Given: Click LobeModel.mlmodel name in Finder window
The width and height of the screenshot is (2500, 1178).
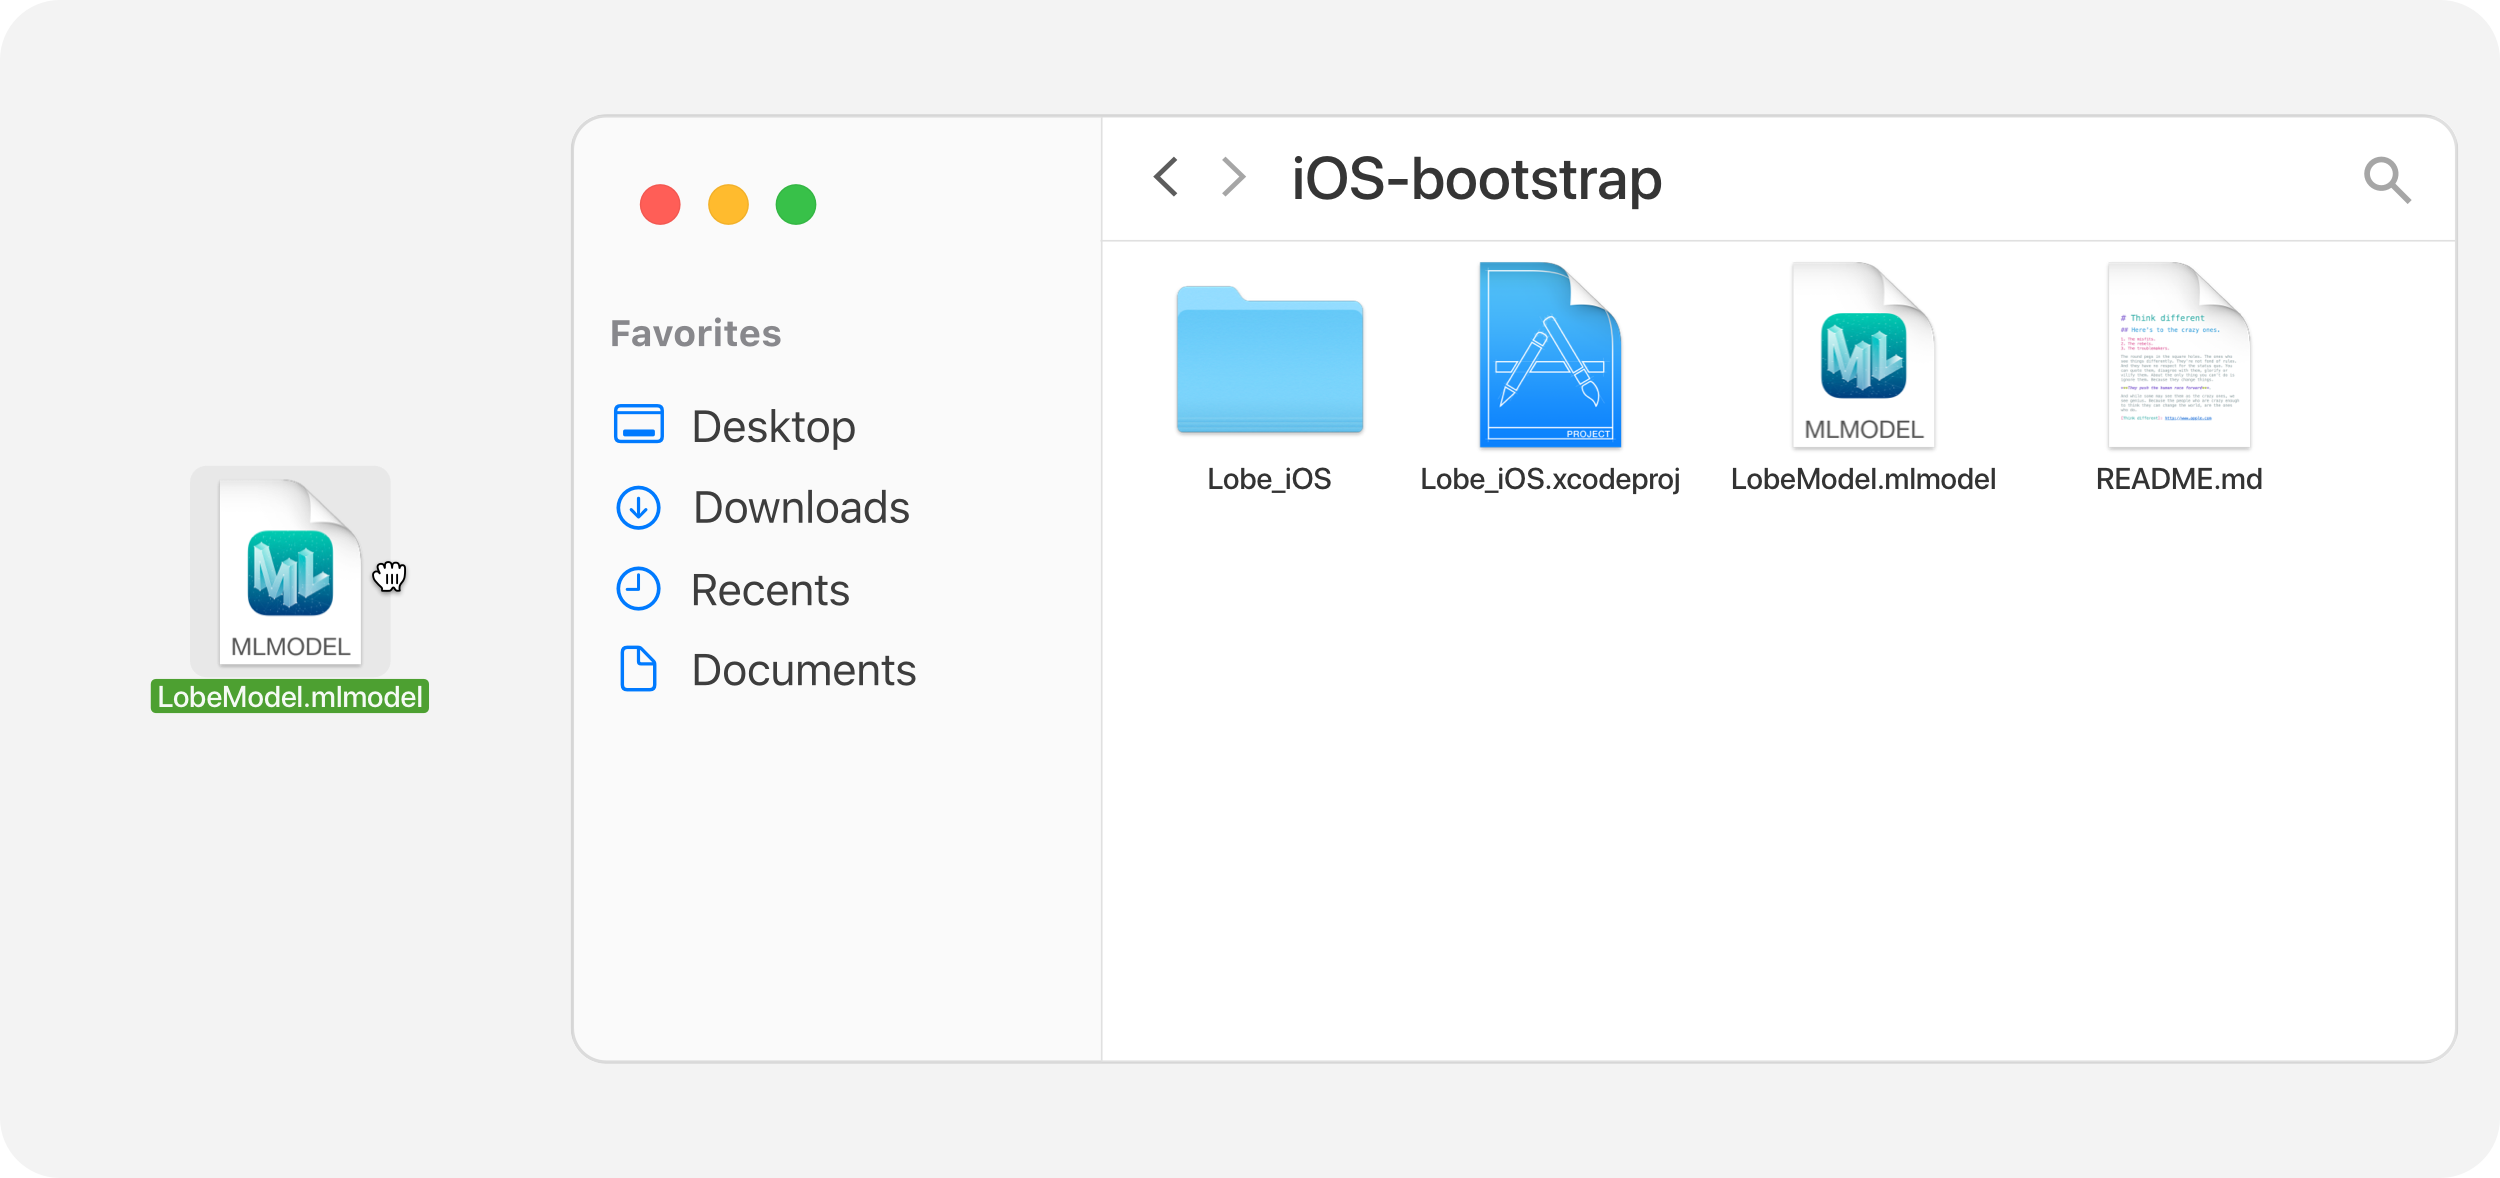Looking at the screenshot, I should coord(1863,479).
